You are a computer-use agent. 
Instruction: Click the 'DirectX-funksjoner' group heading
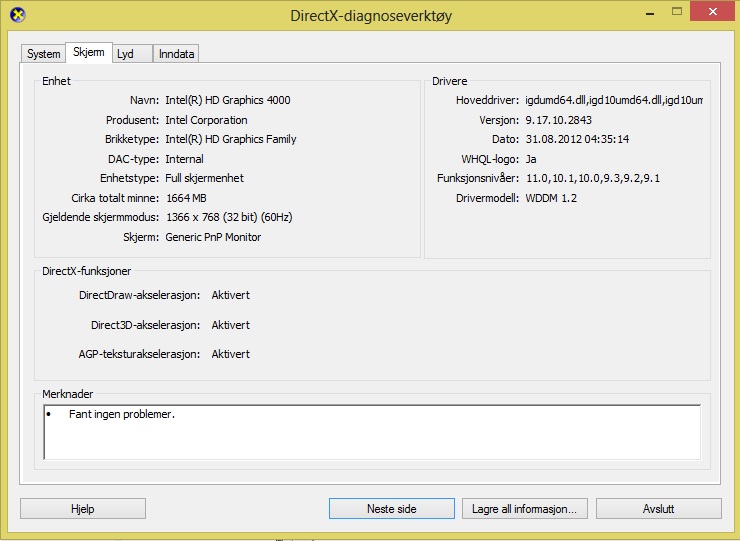tap(87, 271)
